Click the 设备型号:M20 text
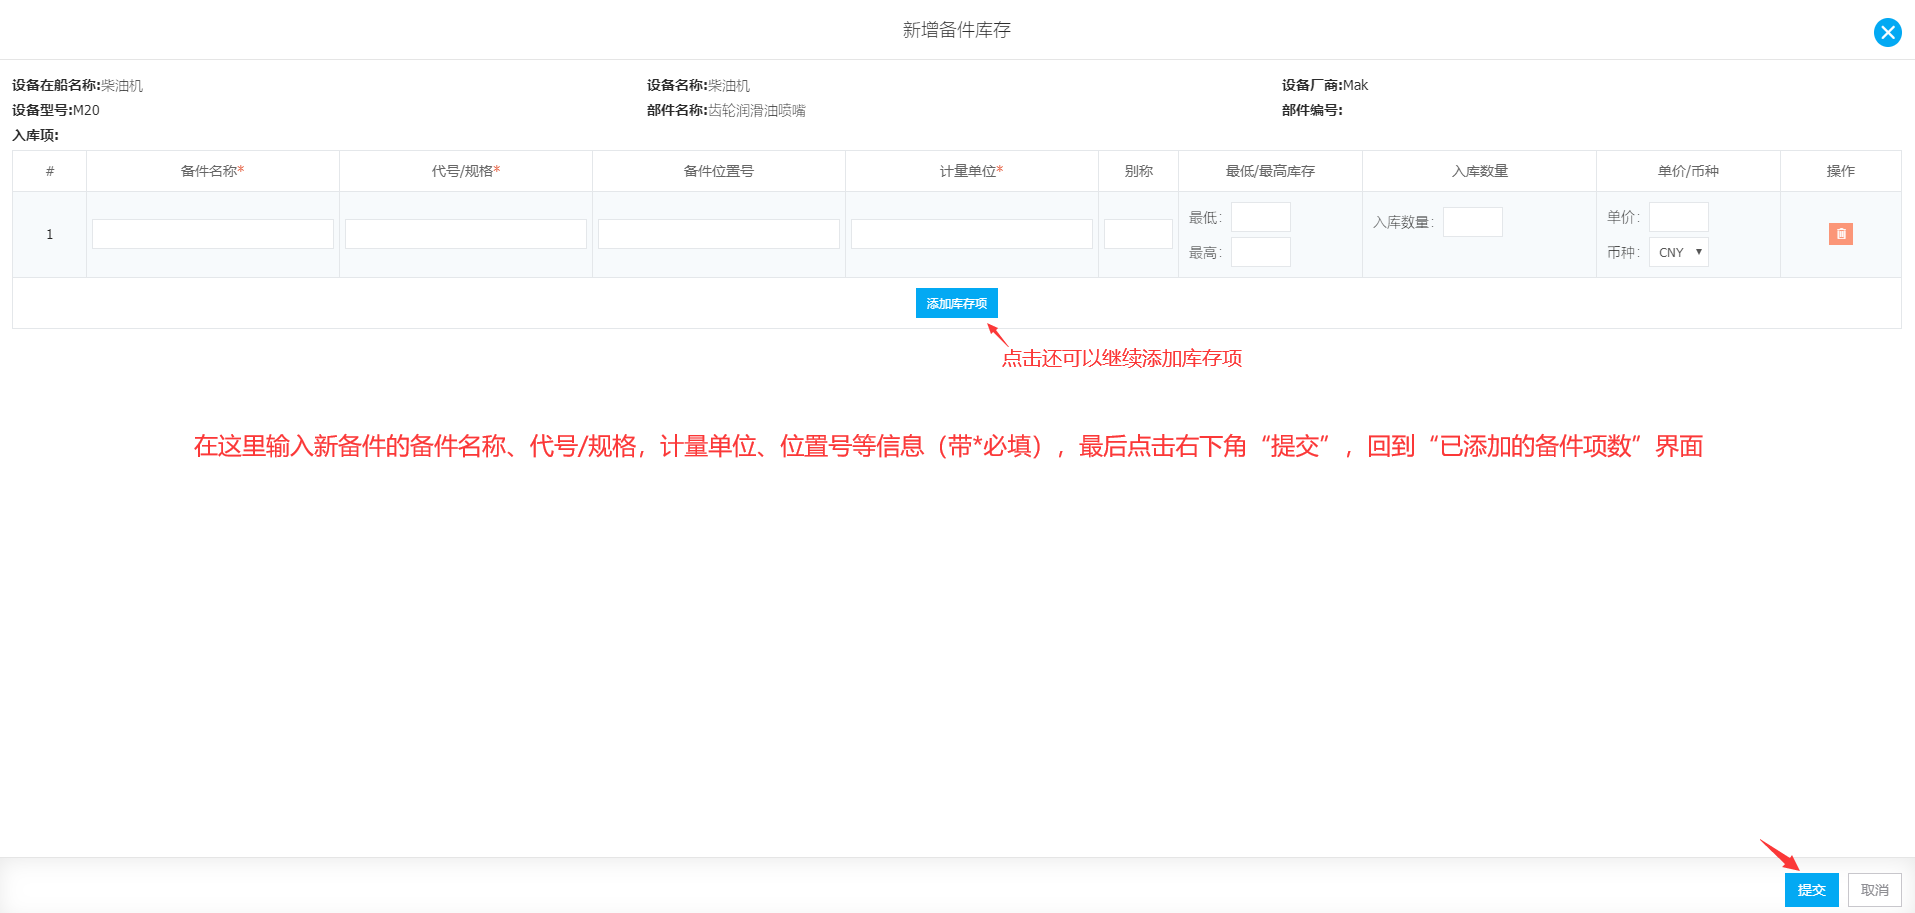 (x=56, y=110)
